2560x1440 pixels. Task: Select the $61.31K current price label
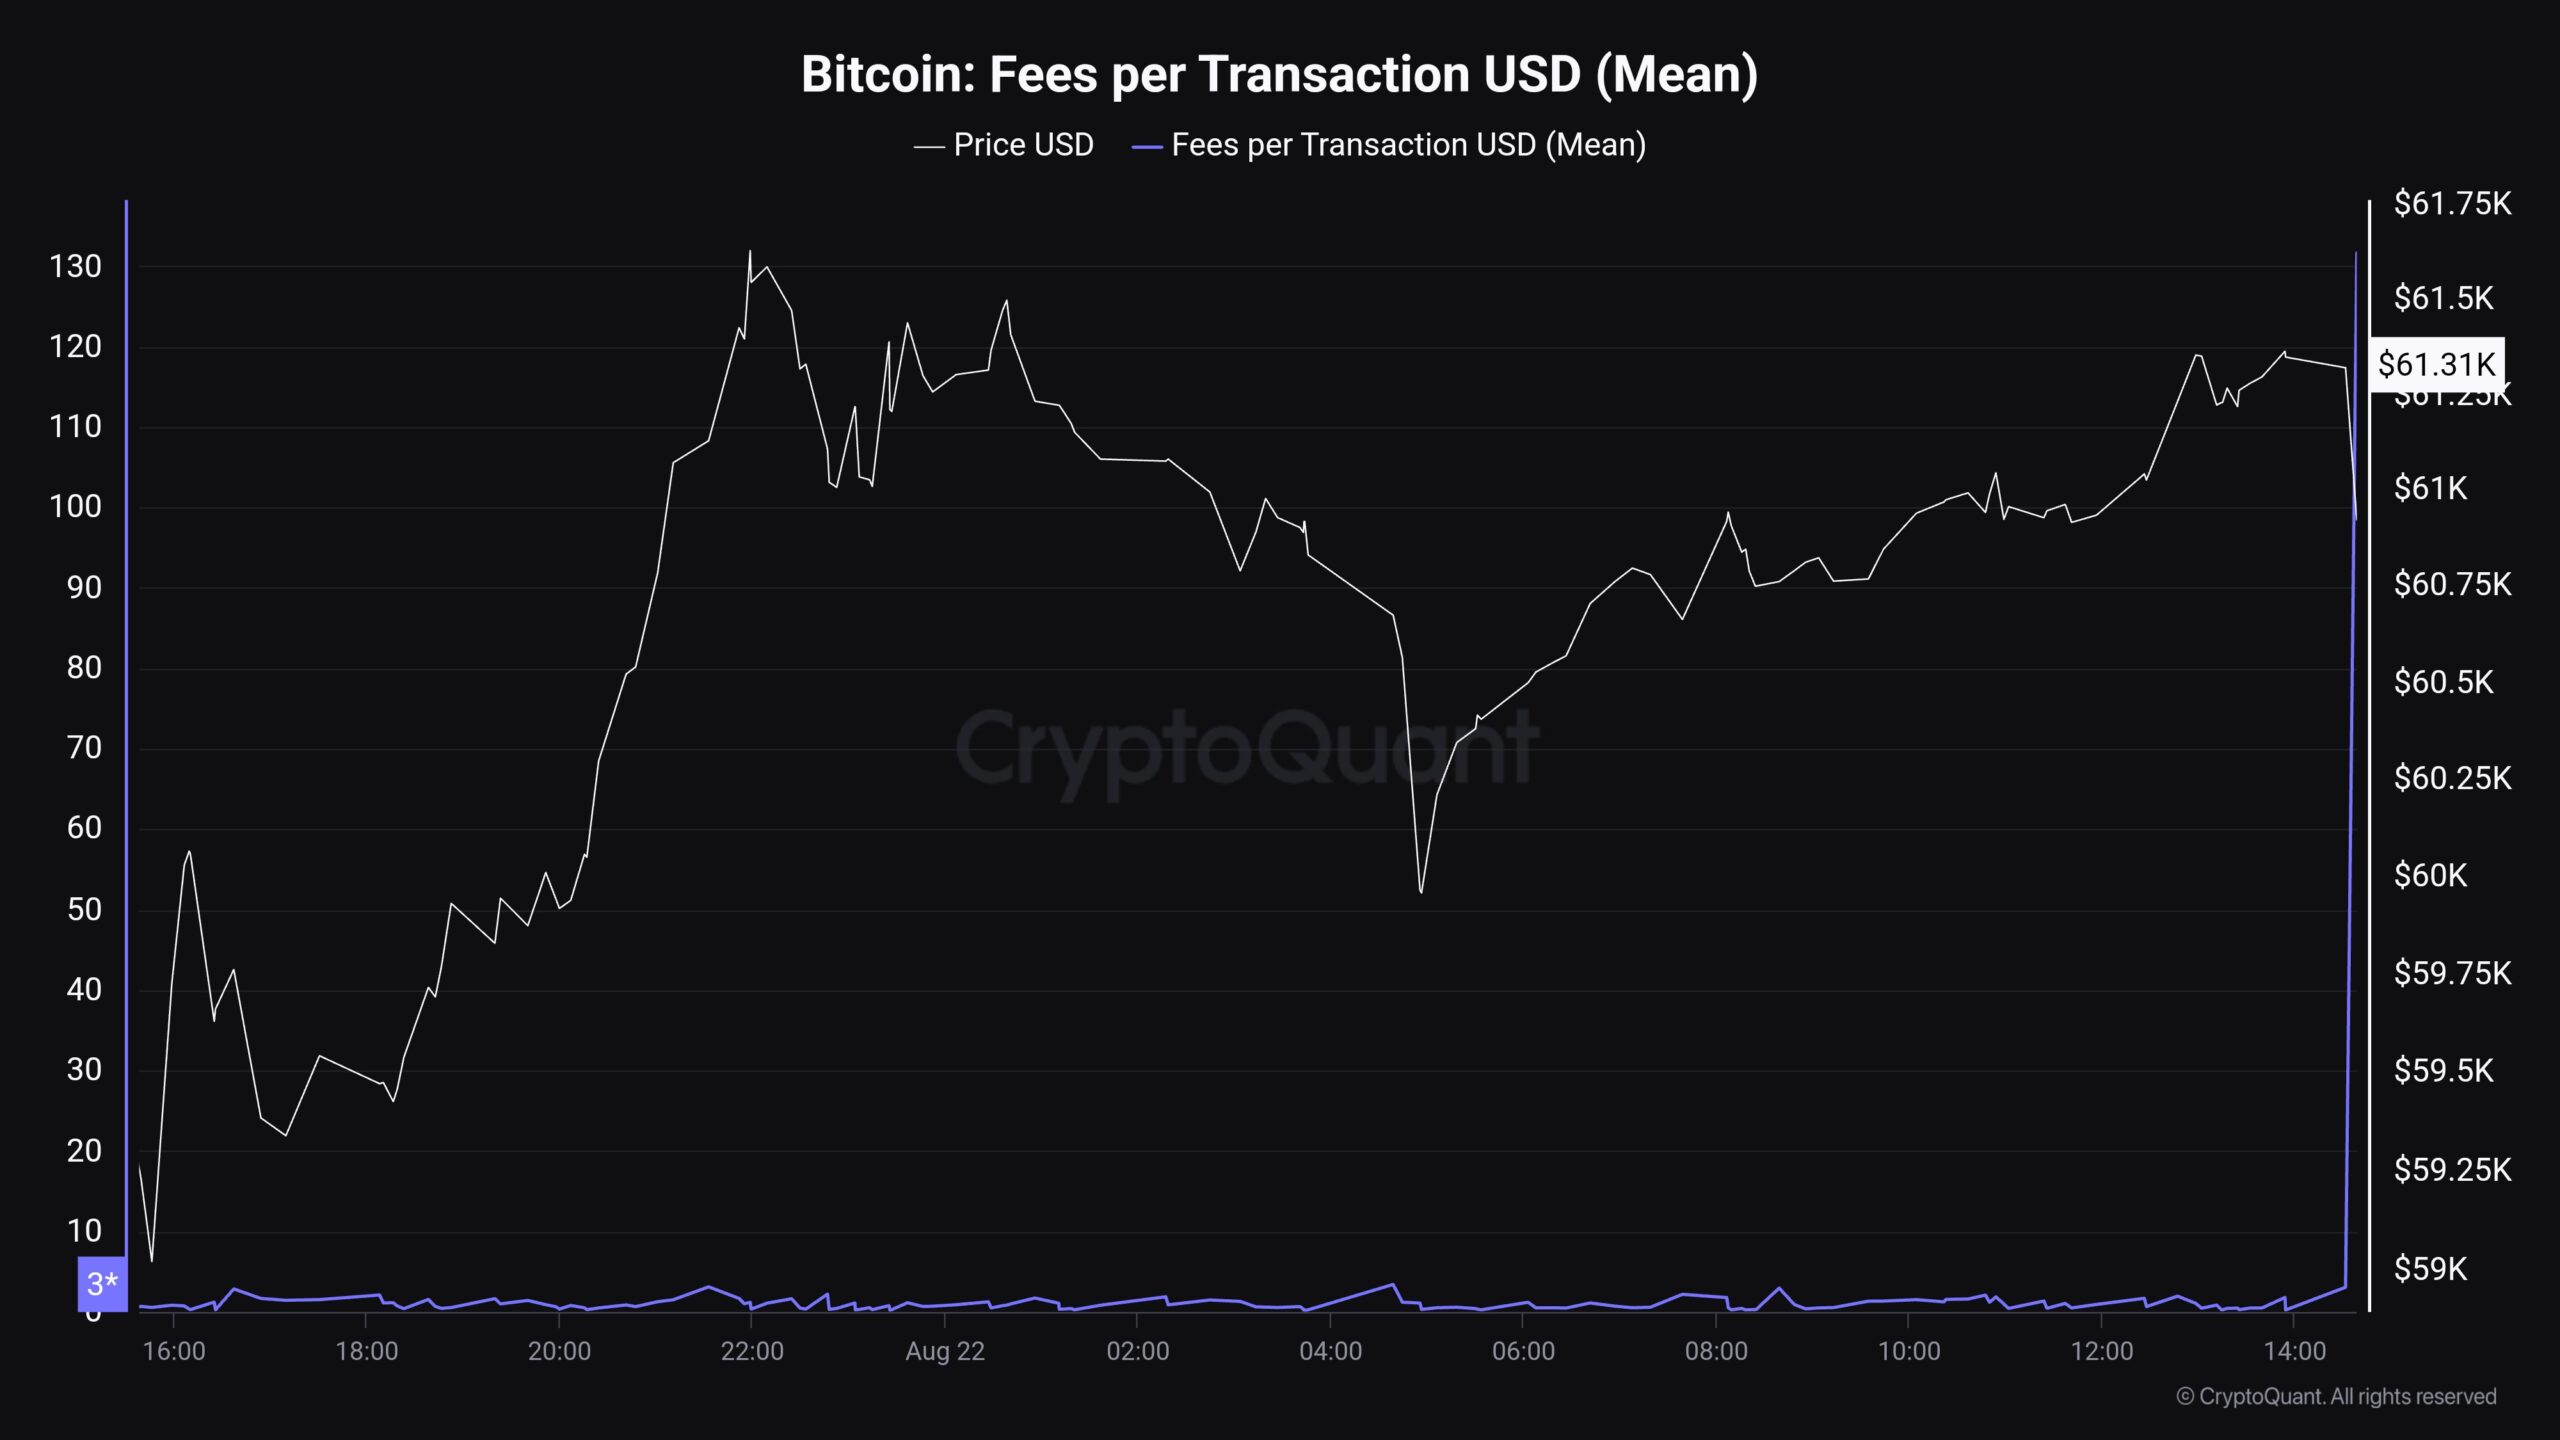click(x=2437, y=364)
